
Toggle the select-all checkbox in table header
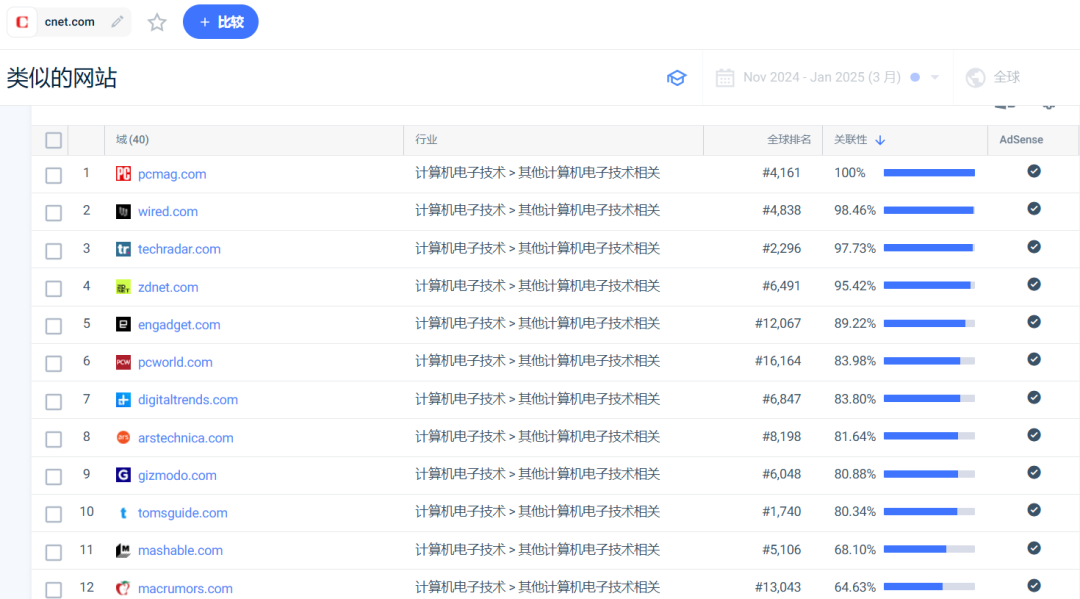click(54, 140)
